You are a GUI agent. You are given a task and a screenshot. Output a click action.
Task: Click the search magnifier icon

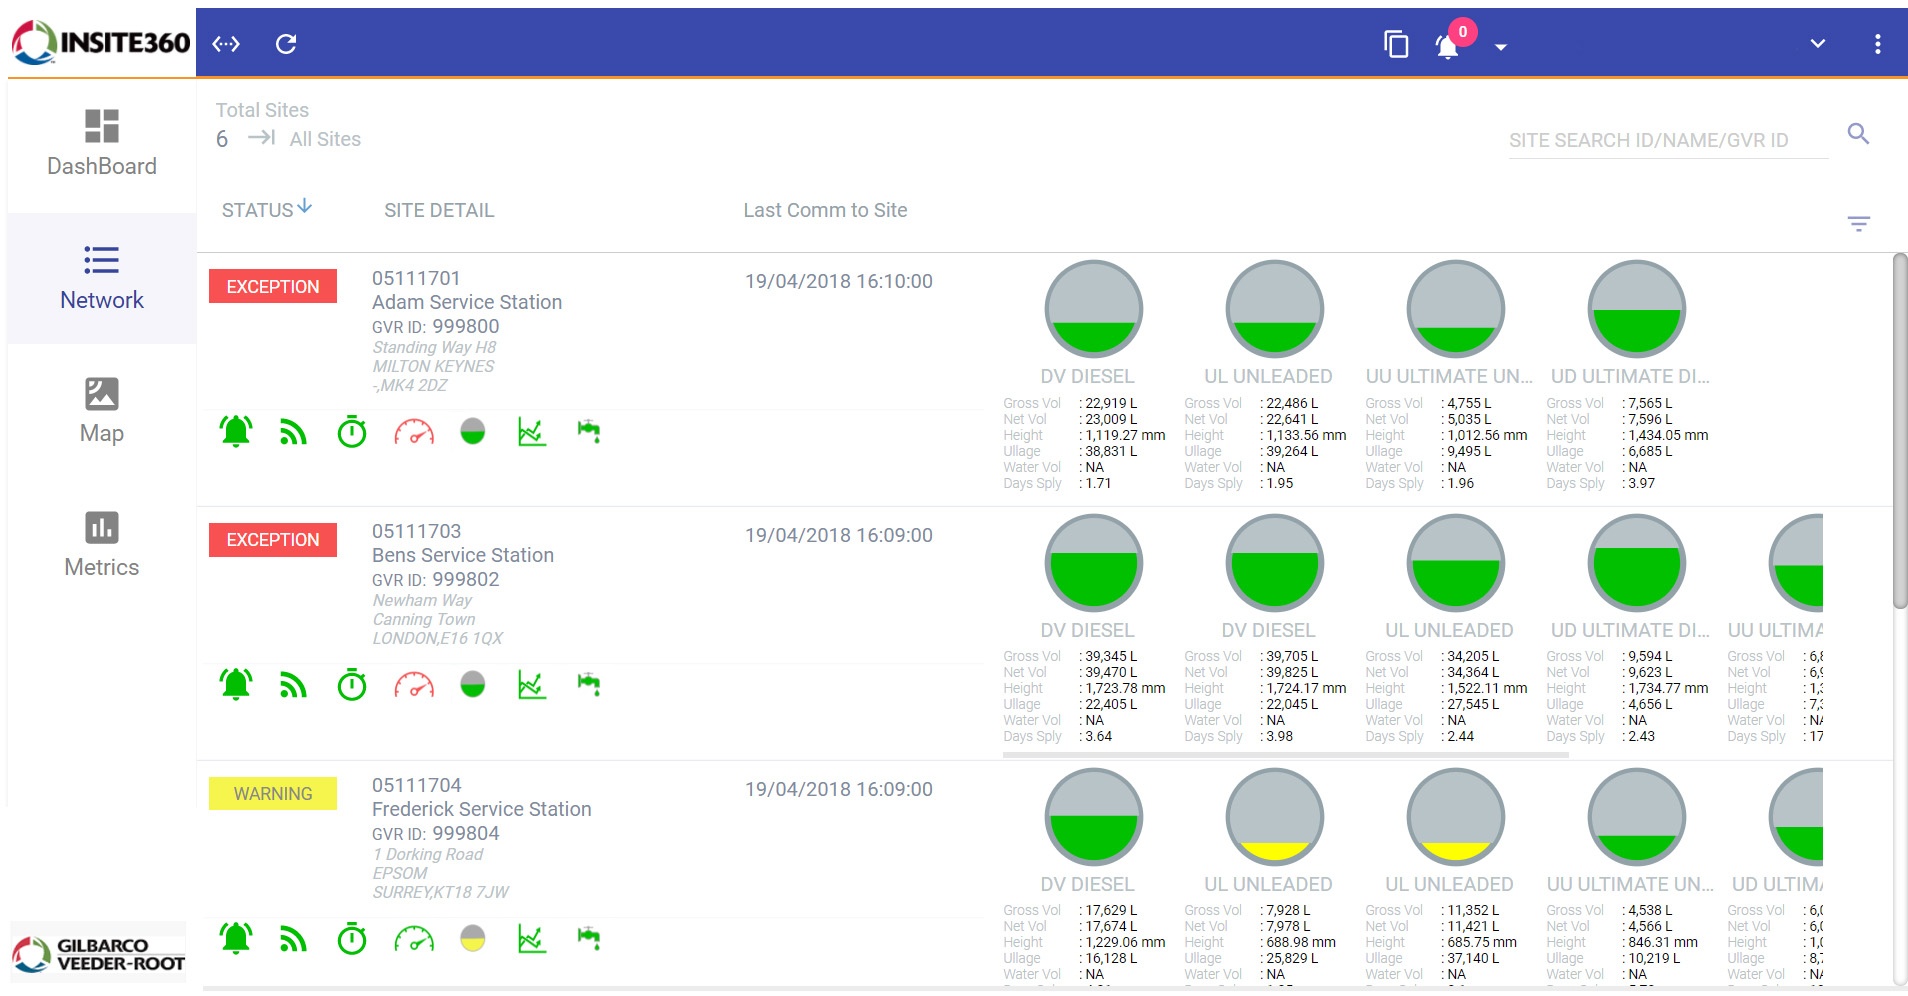point(1858,134)
